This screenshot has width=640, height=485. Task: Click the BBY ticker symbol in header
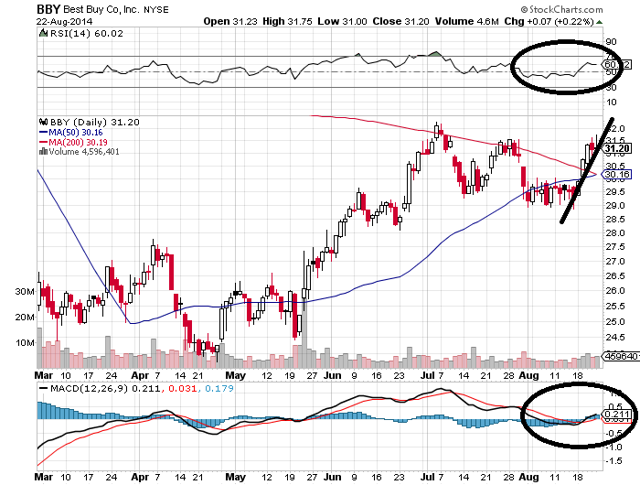click(49, 9)
